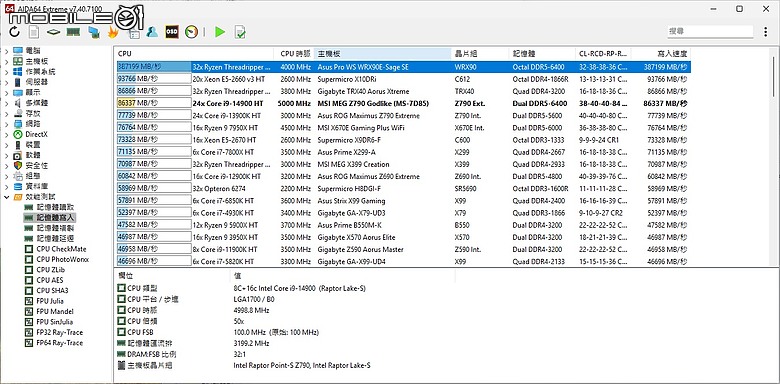Image resolution: width=780 pixels, height=384 pixels.
Task: Select the 32x Opteron 6274 row
Action: click(x=403, y=189)
